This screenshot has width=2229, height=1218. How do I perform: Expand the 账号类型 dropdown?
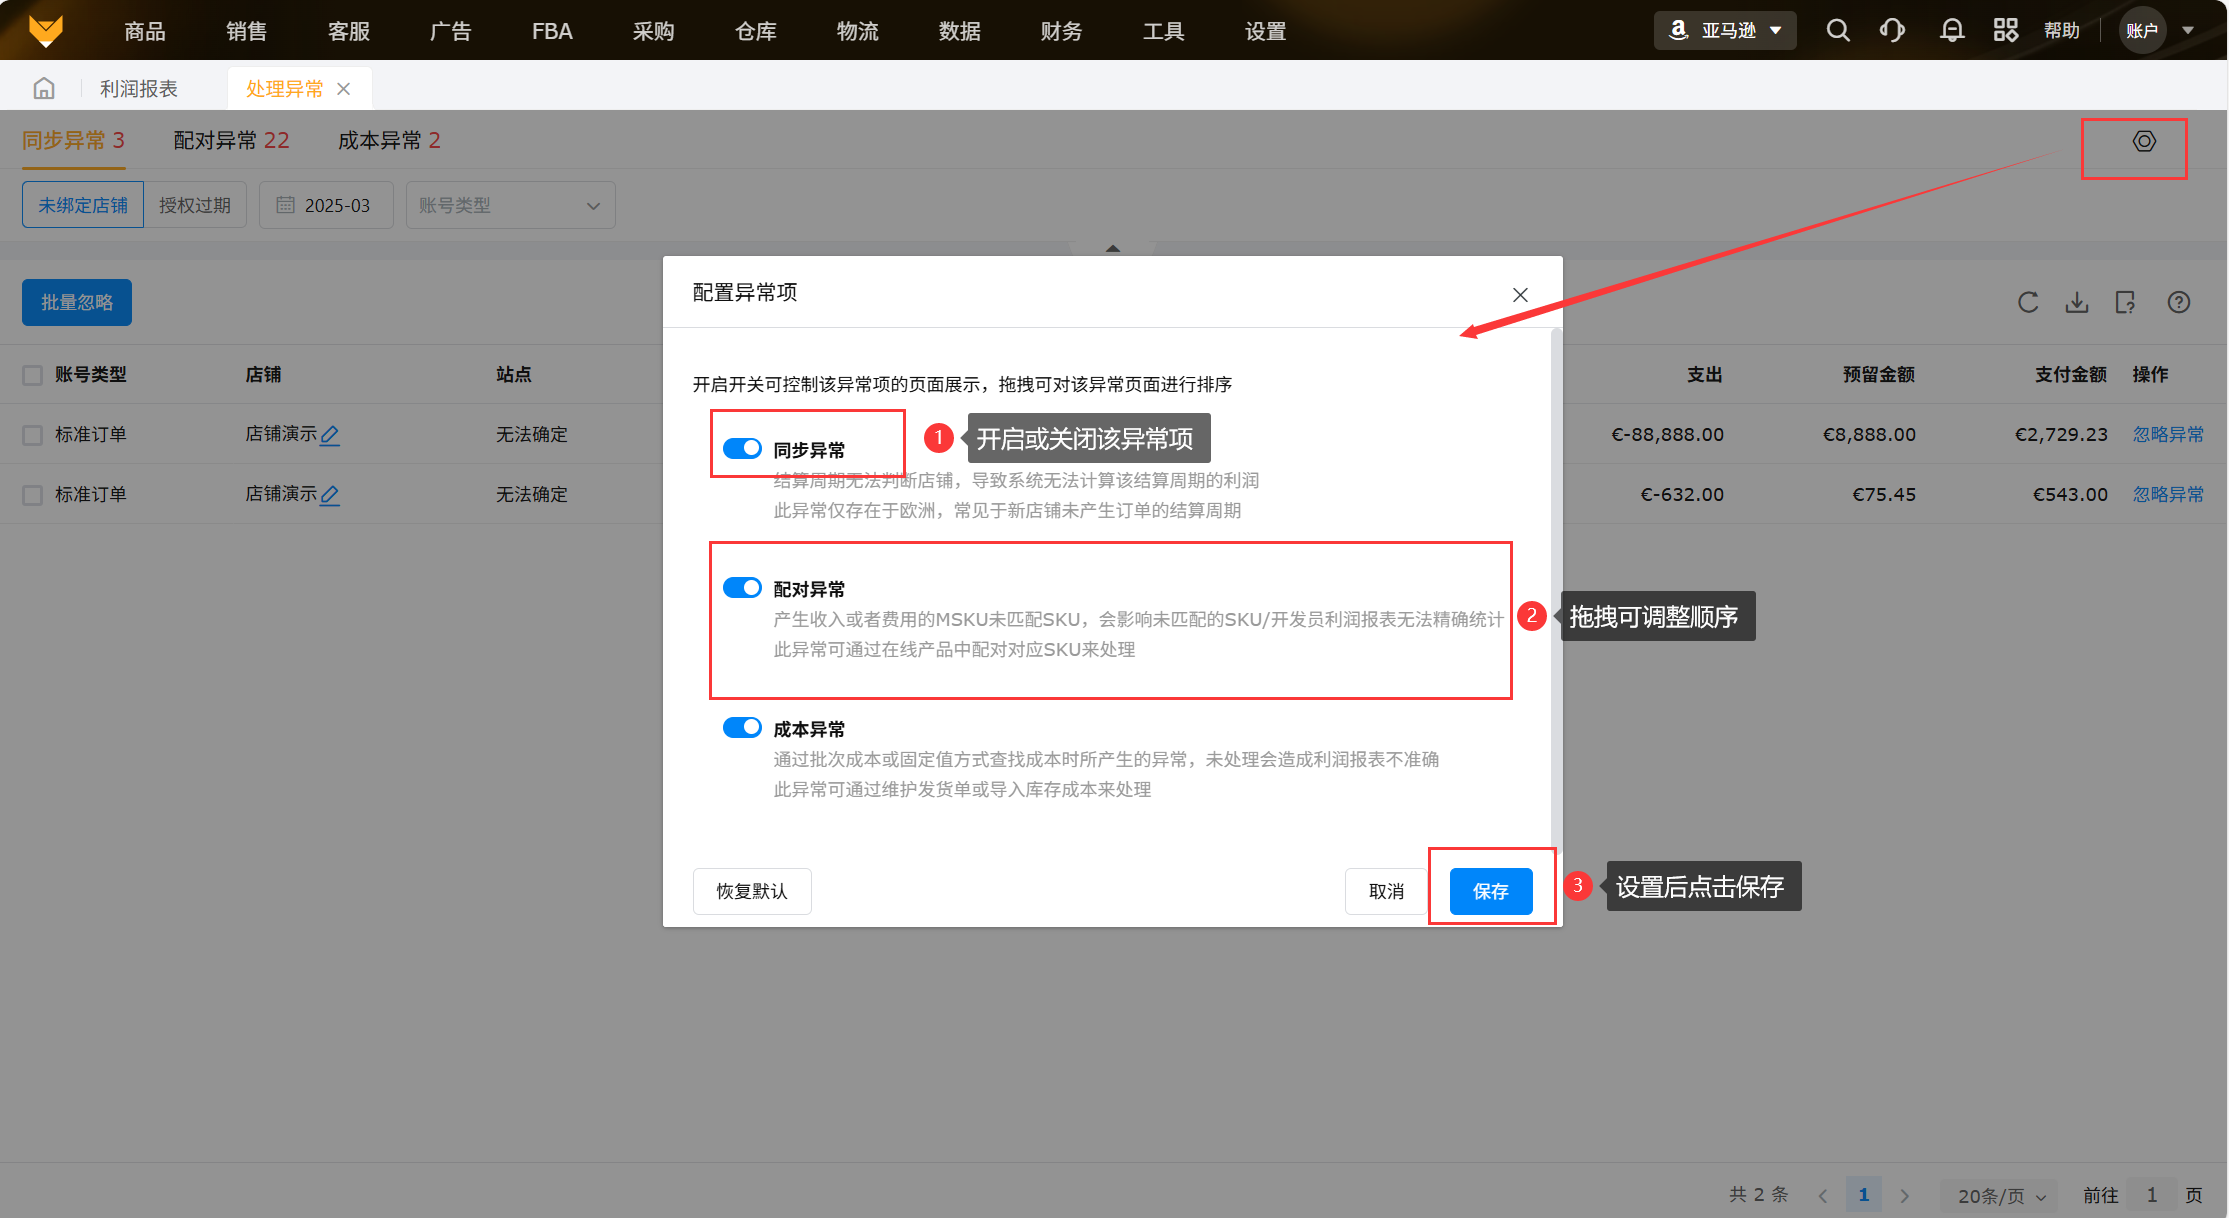coord(510,205)
